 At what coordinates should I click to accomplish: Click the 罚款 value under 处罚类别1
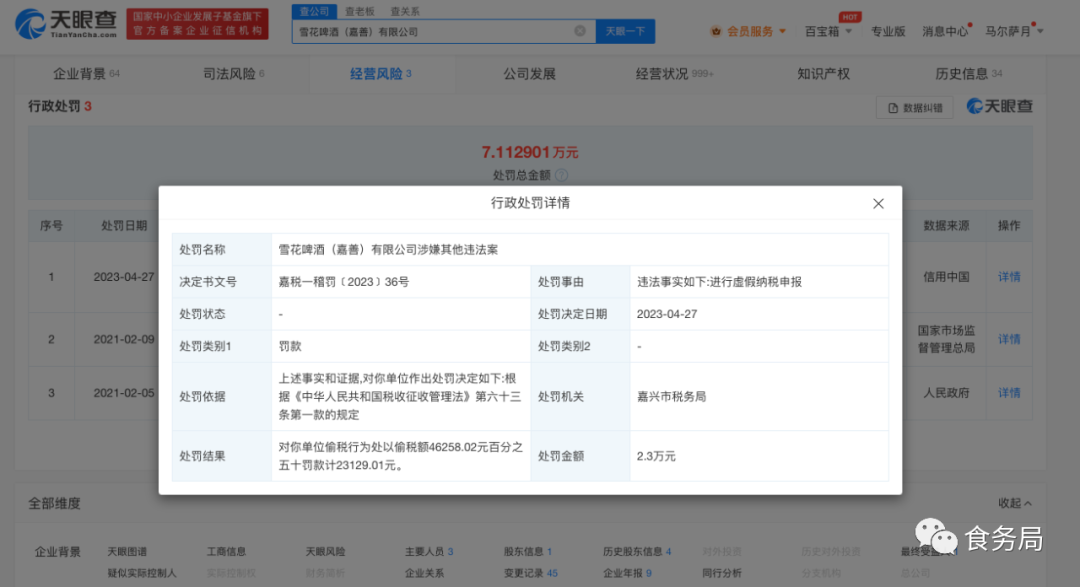pyautogui.click(x=290, y=346)
